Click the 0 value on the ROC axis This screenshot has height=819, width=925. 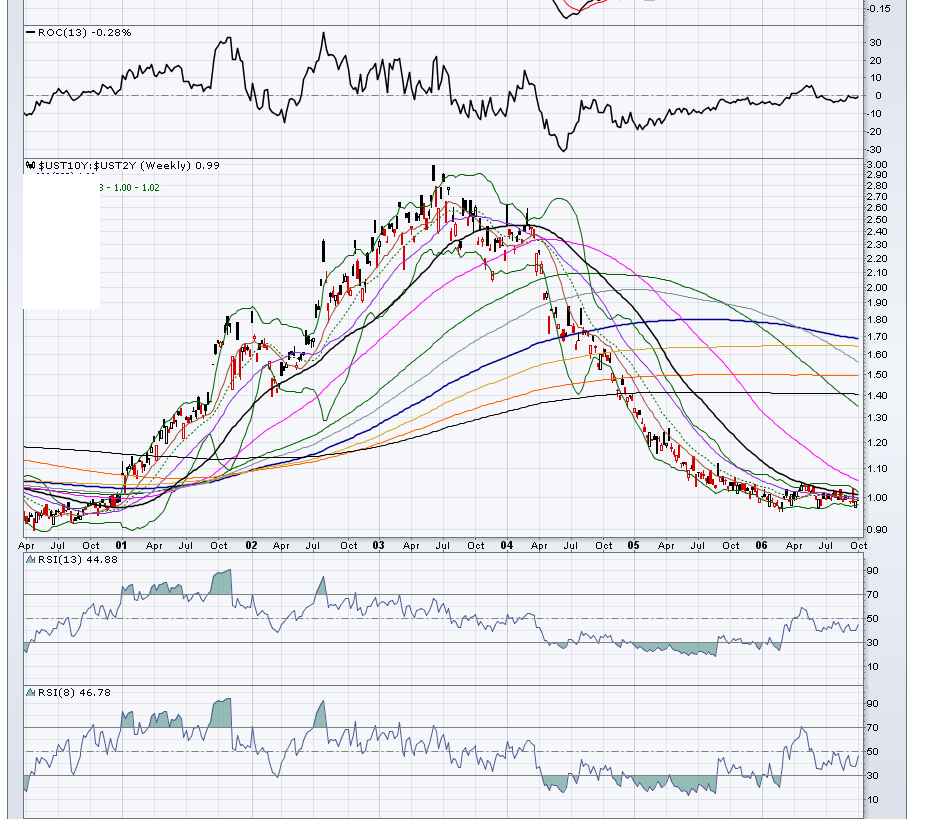pyautogui.click(x=878, y=96)
